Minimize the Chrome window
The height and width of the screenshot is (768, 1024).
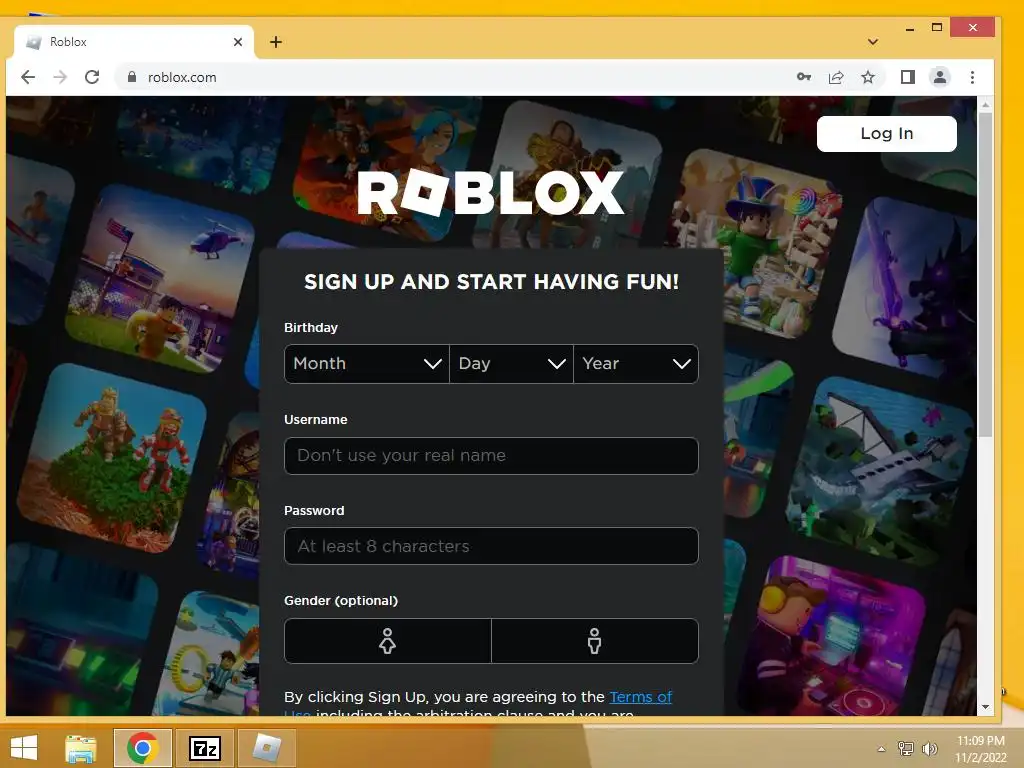coord(910,29)
